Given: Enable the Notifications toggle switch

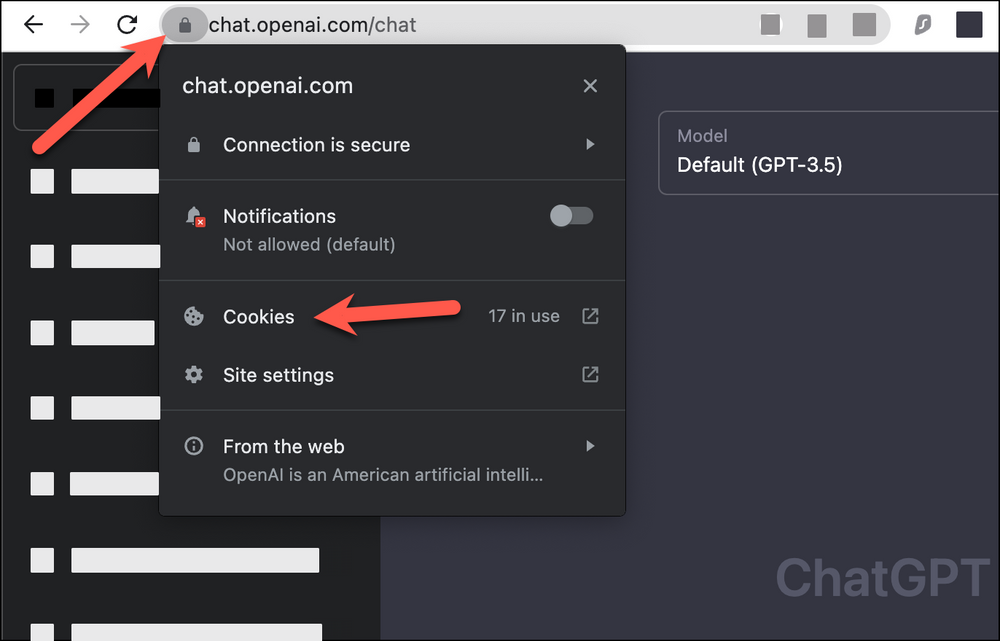Looking at the screenshot, I should point(571,216).
